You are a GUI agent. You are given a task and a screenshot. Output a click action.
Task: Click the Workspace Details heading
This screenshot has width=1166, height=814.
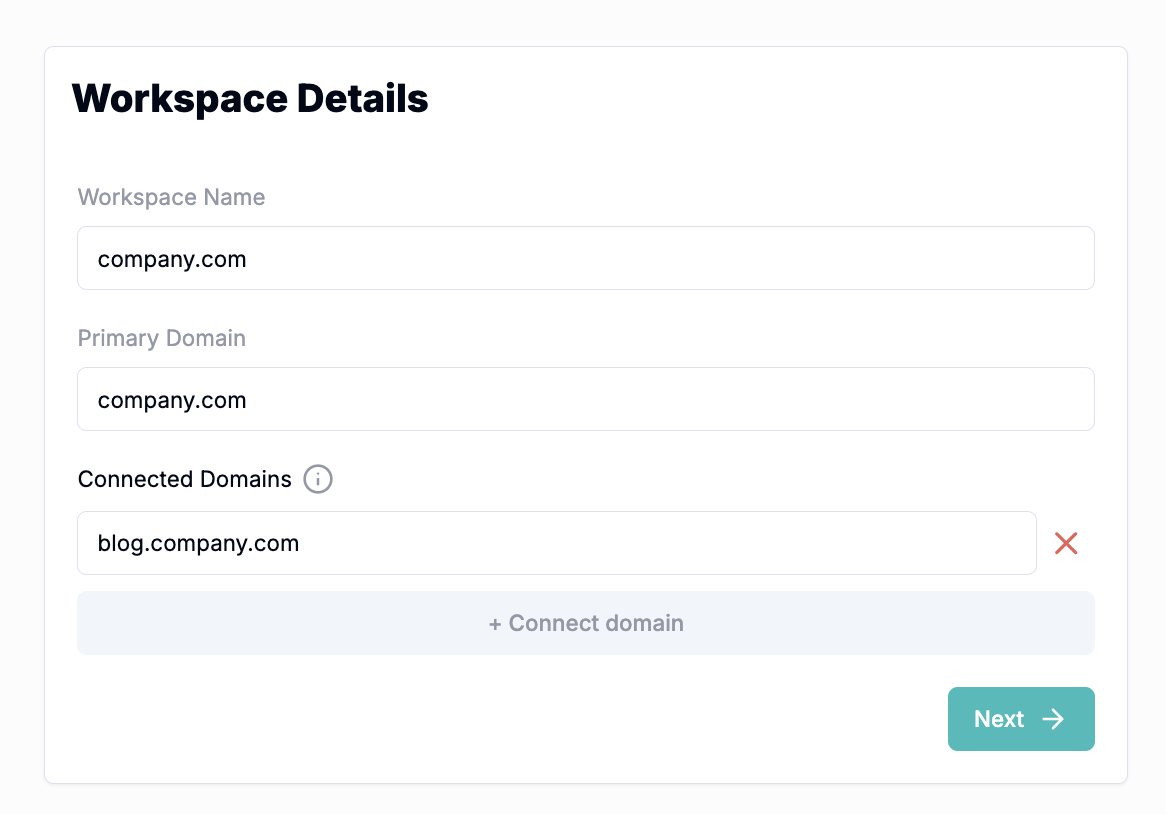(250, 99)
